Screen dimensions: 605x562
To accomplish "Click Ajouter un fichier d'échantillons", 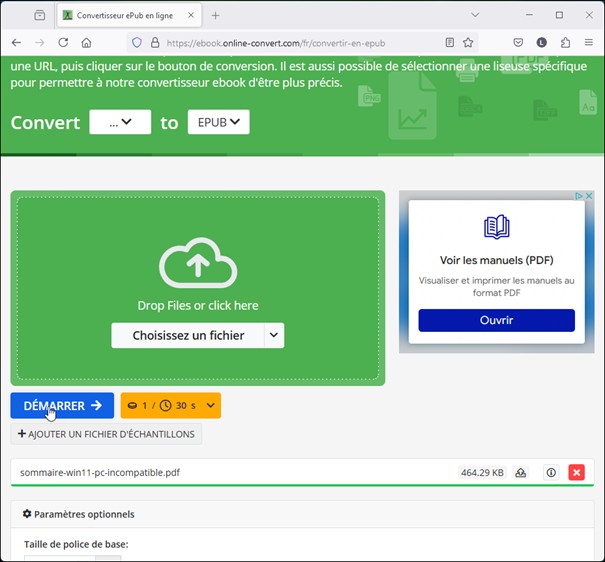I will (x=106, y=434).
